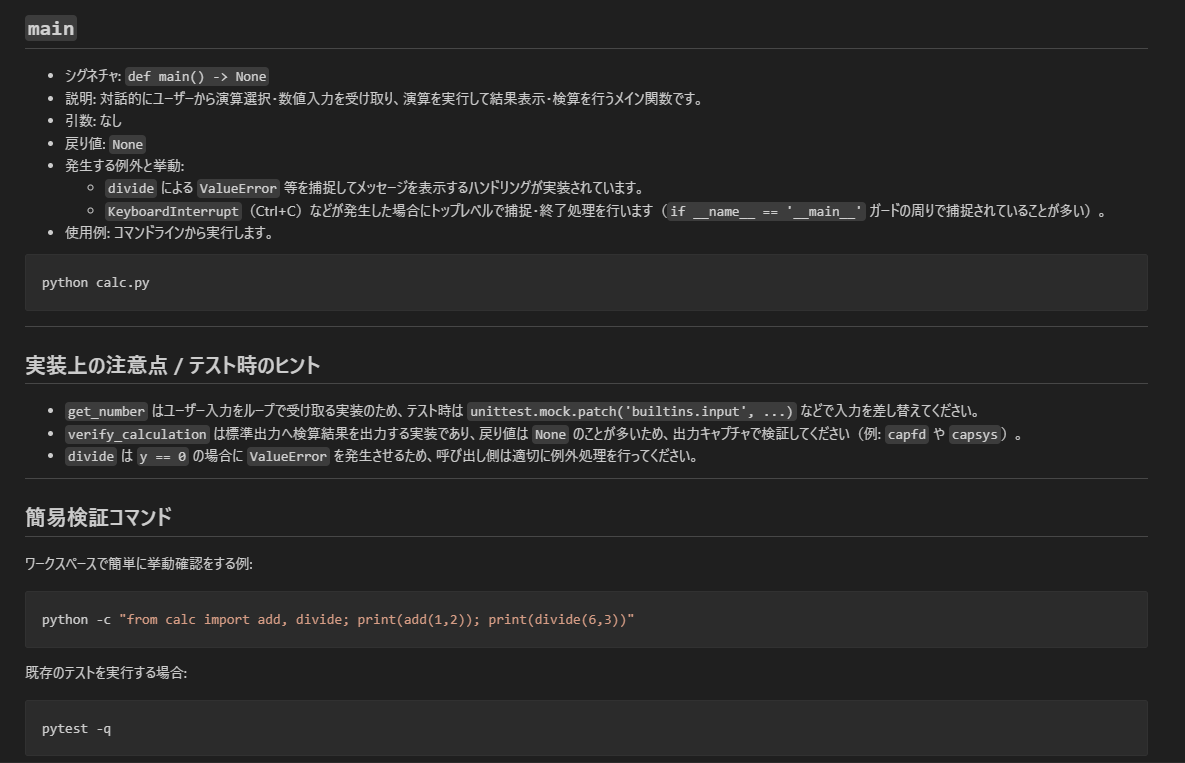Screen dimensions: 1185x763
Task: Click the 'ValueError' code in exceptions list
Action: 238,188
